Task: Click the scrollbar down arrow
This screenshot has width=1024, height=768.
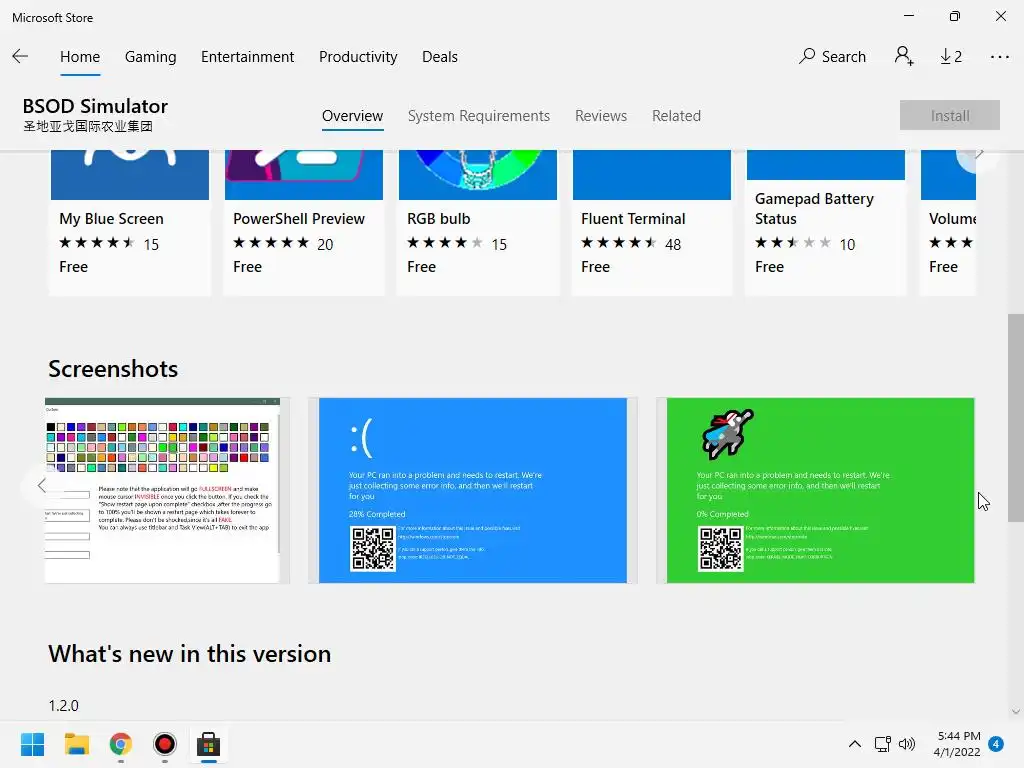Action: coord(1016,712)
